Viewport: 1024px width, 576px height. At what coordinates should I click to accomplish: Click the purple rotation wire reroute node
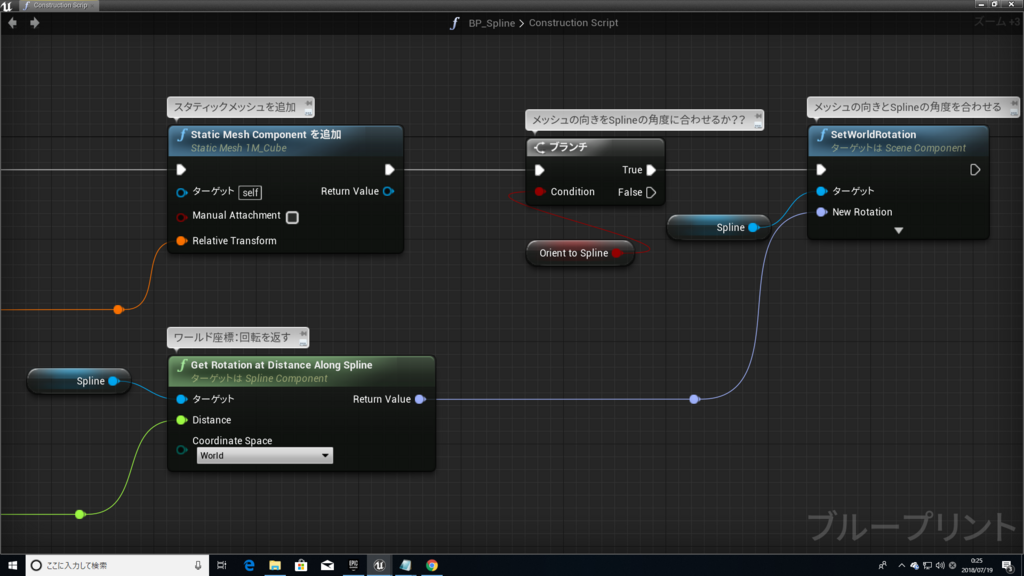click(694, 399)
